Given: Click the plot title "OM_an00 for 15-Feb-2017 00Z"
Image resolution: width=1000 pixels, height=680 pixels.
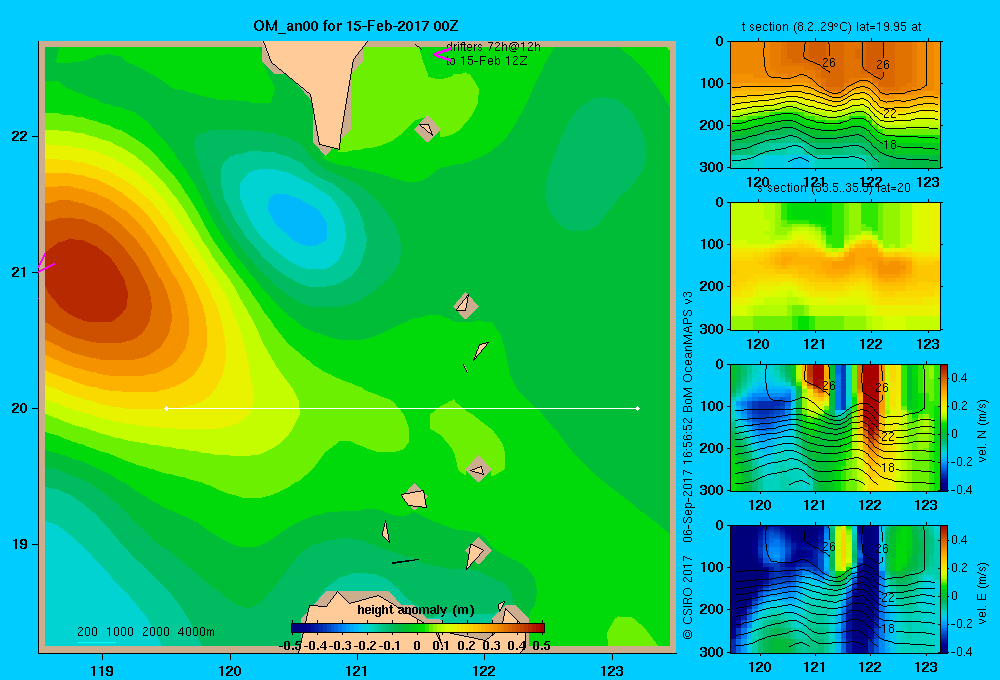Looking at the screenshot, I should click(356, 26).
